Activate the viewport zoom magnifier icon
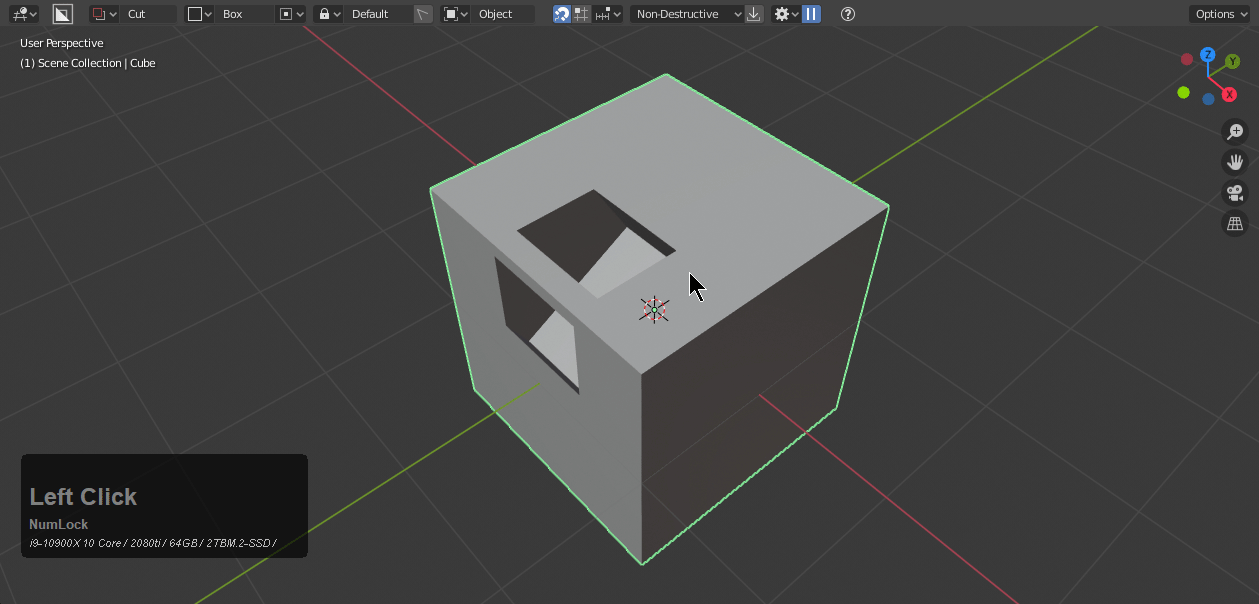 click(x=1235, y=131)
